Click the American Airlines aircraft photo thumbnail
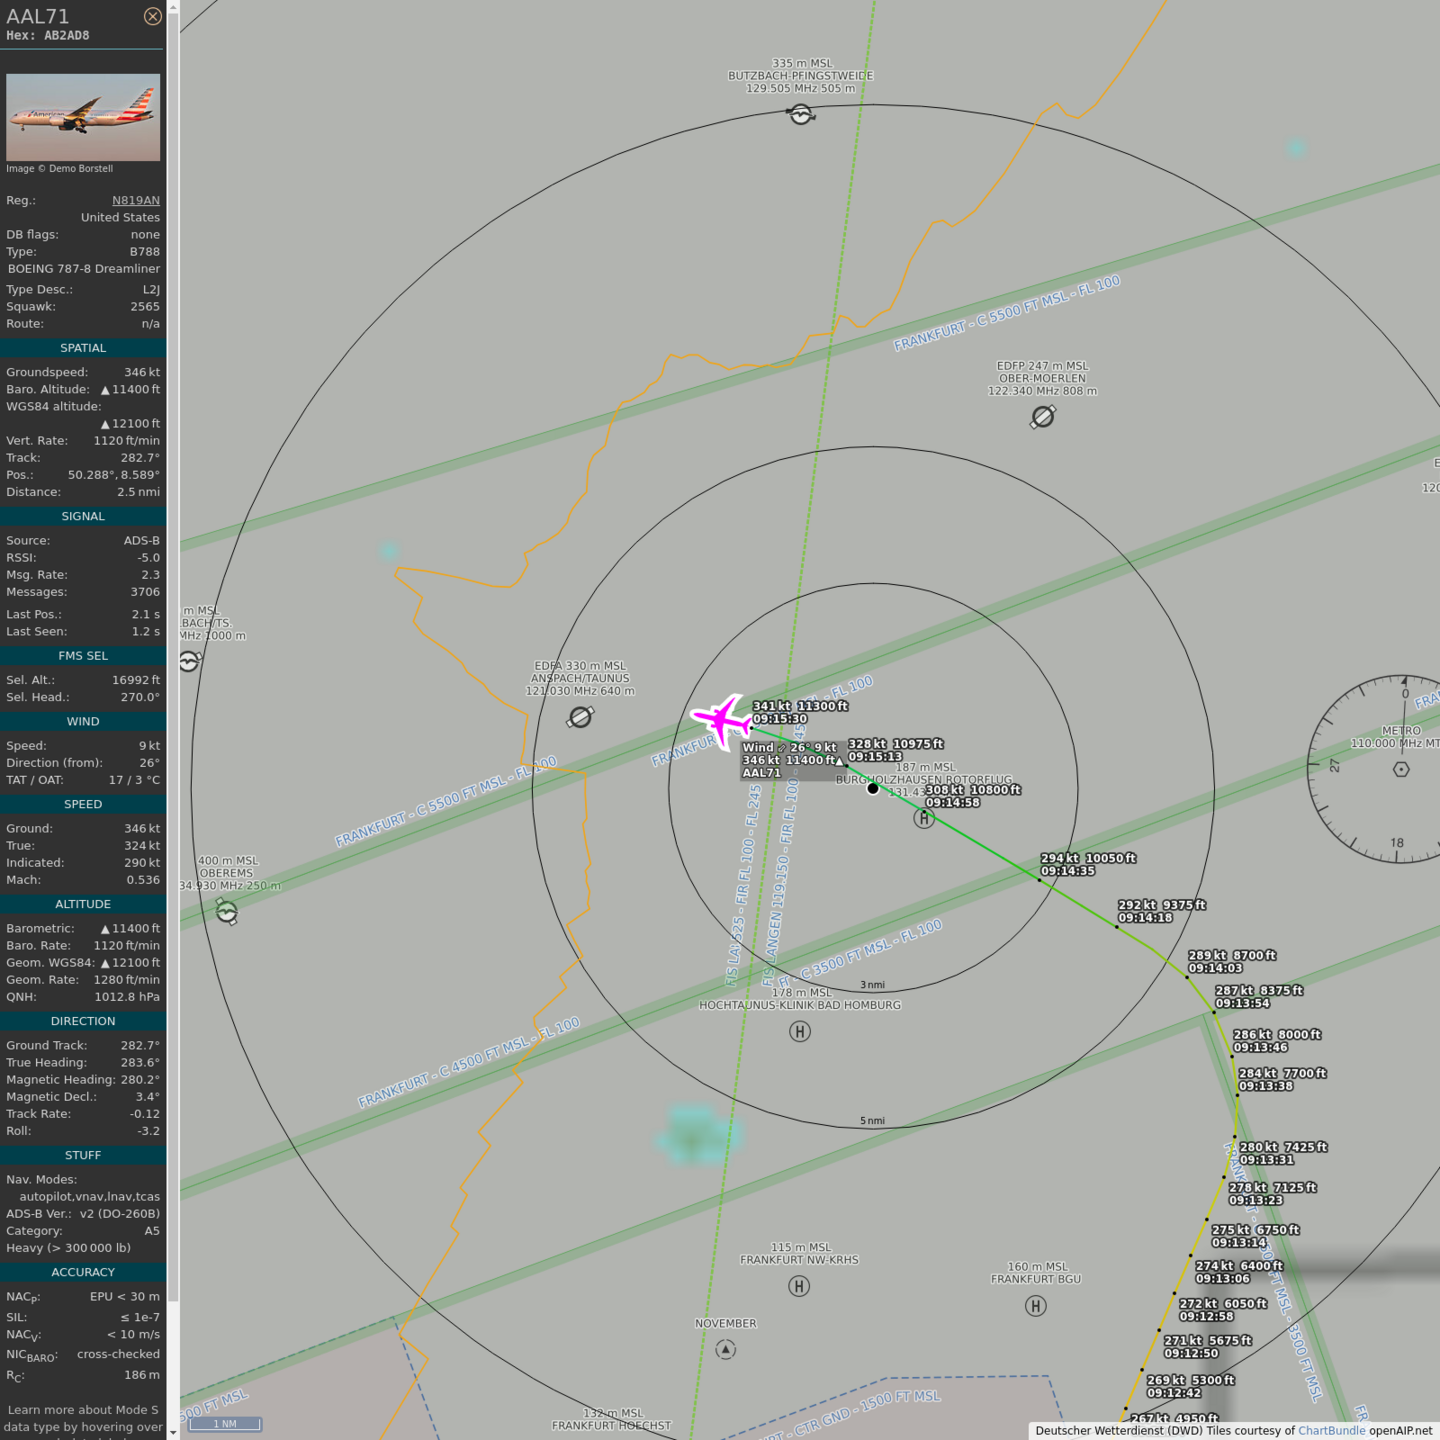1440x1440 pixels. click(x=83, y=118)
